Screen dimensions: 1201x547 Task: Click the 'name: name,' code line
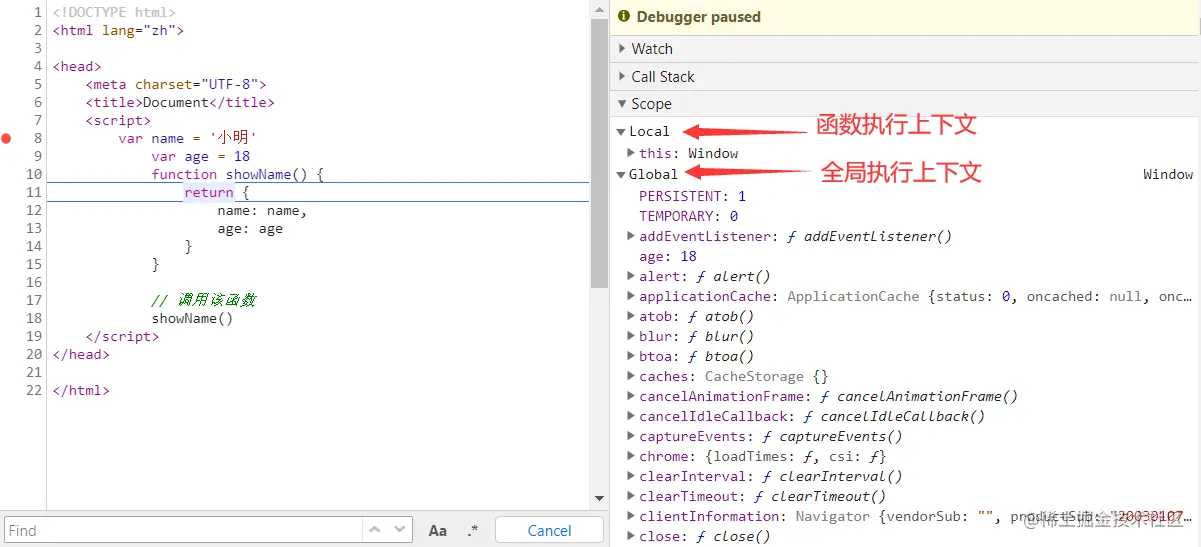pyautogui.click(x=262, y=210)
